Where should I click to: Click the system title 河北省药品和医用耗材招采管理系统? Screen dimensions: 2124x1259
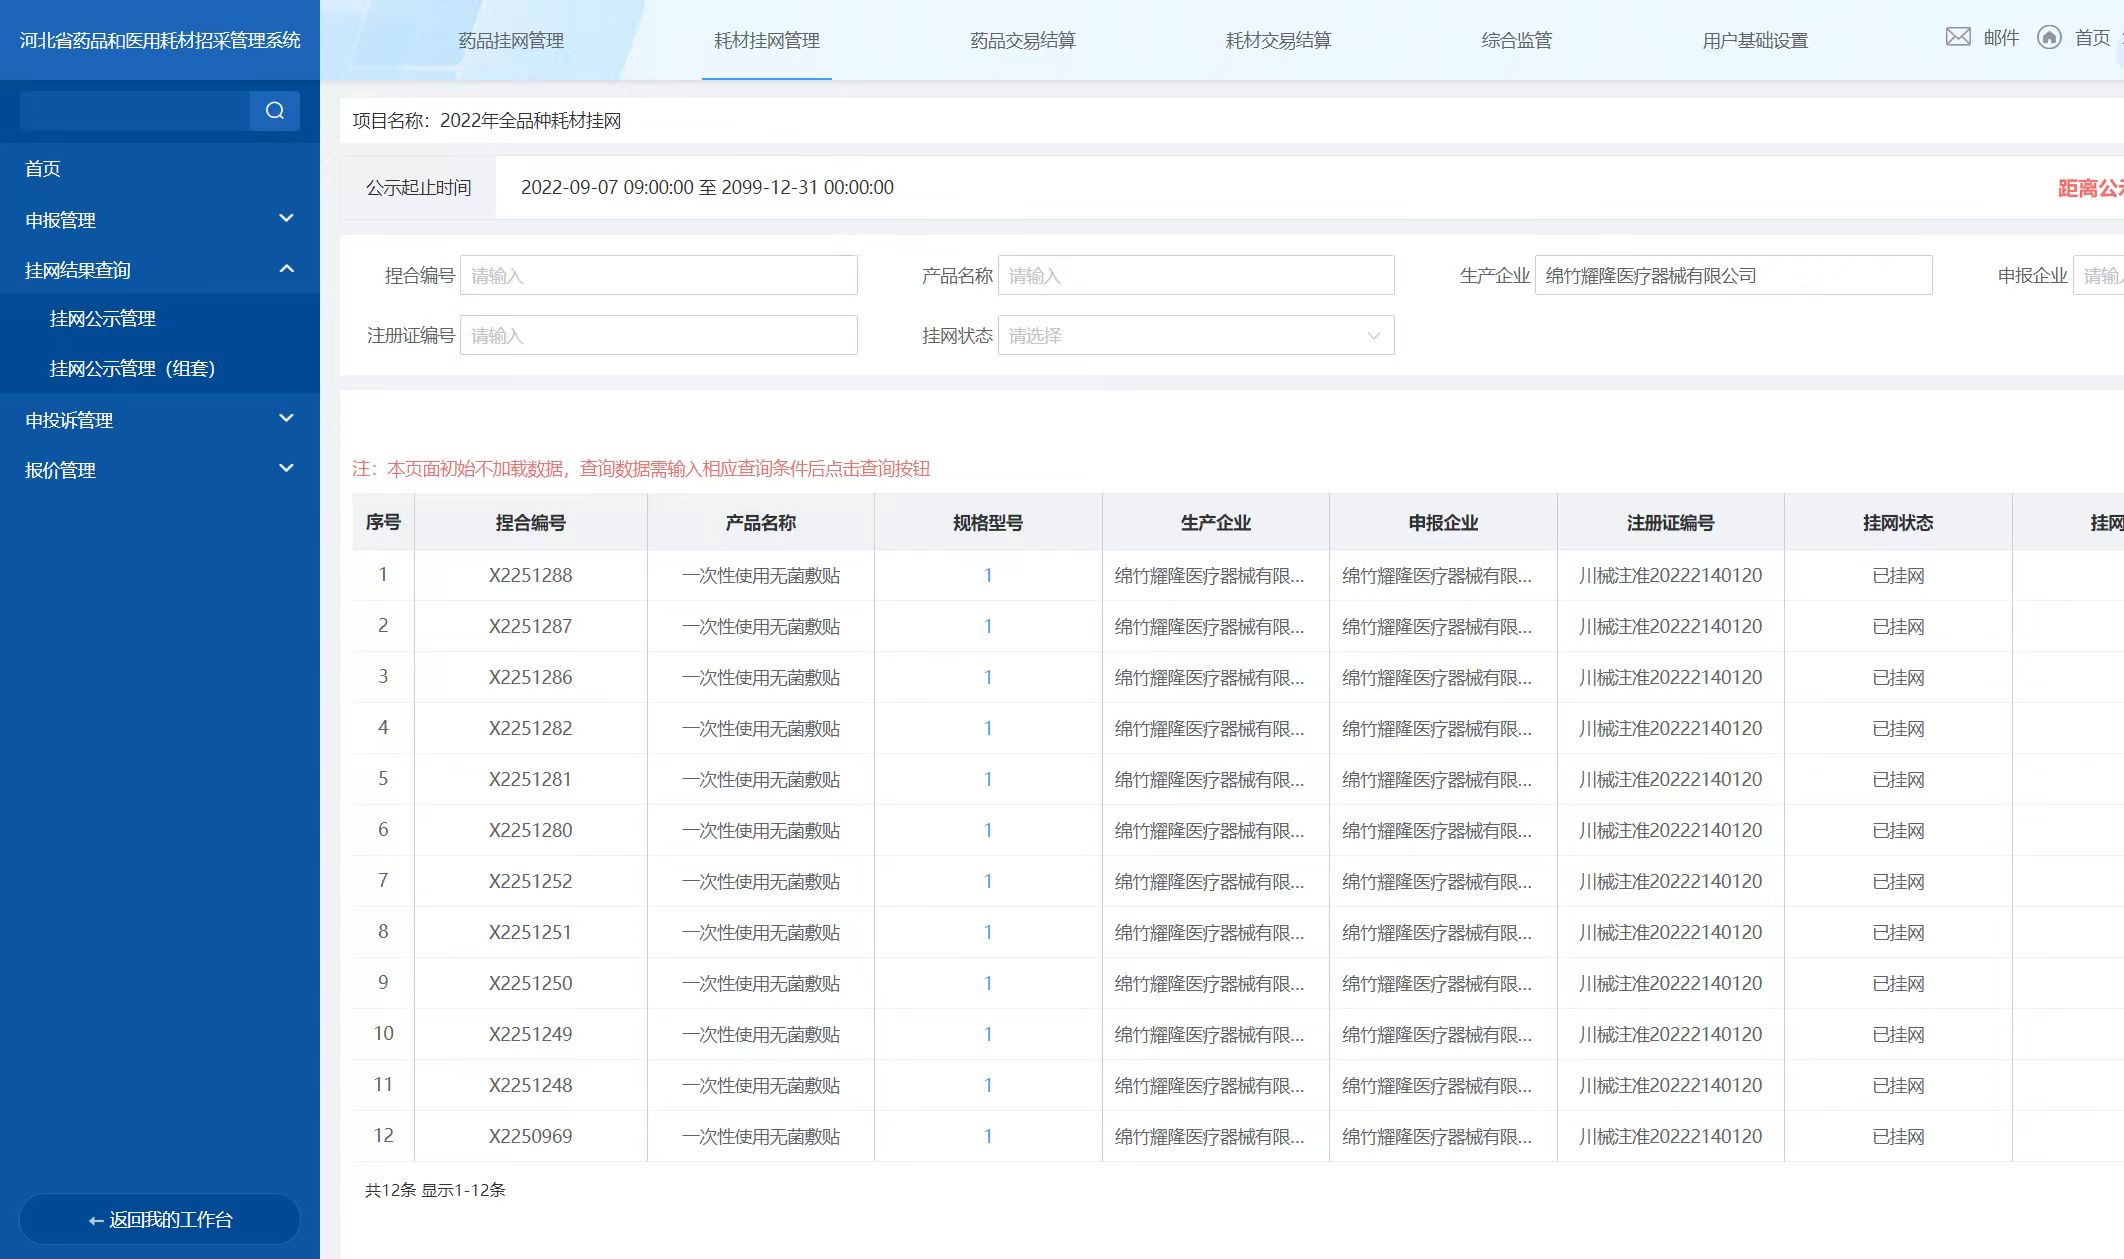coord(160,40)
